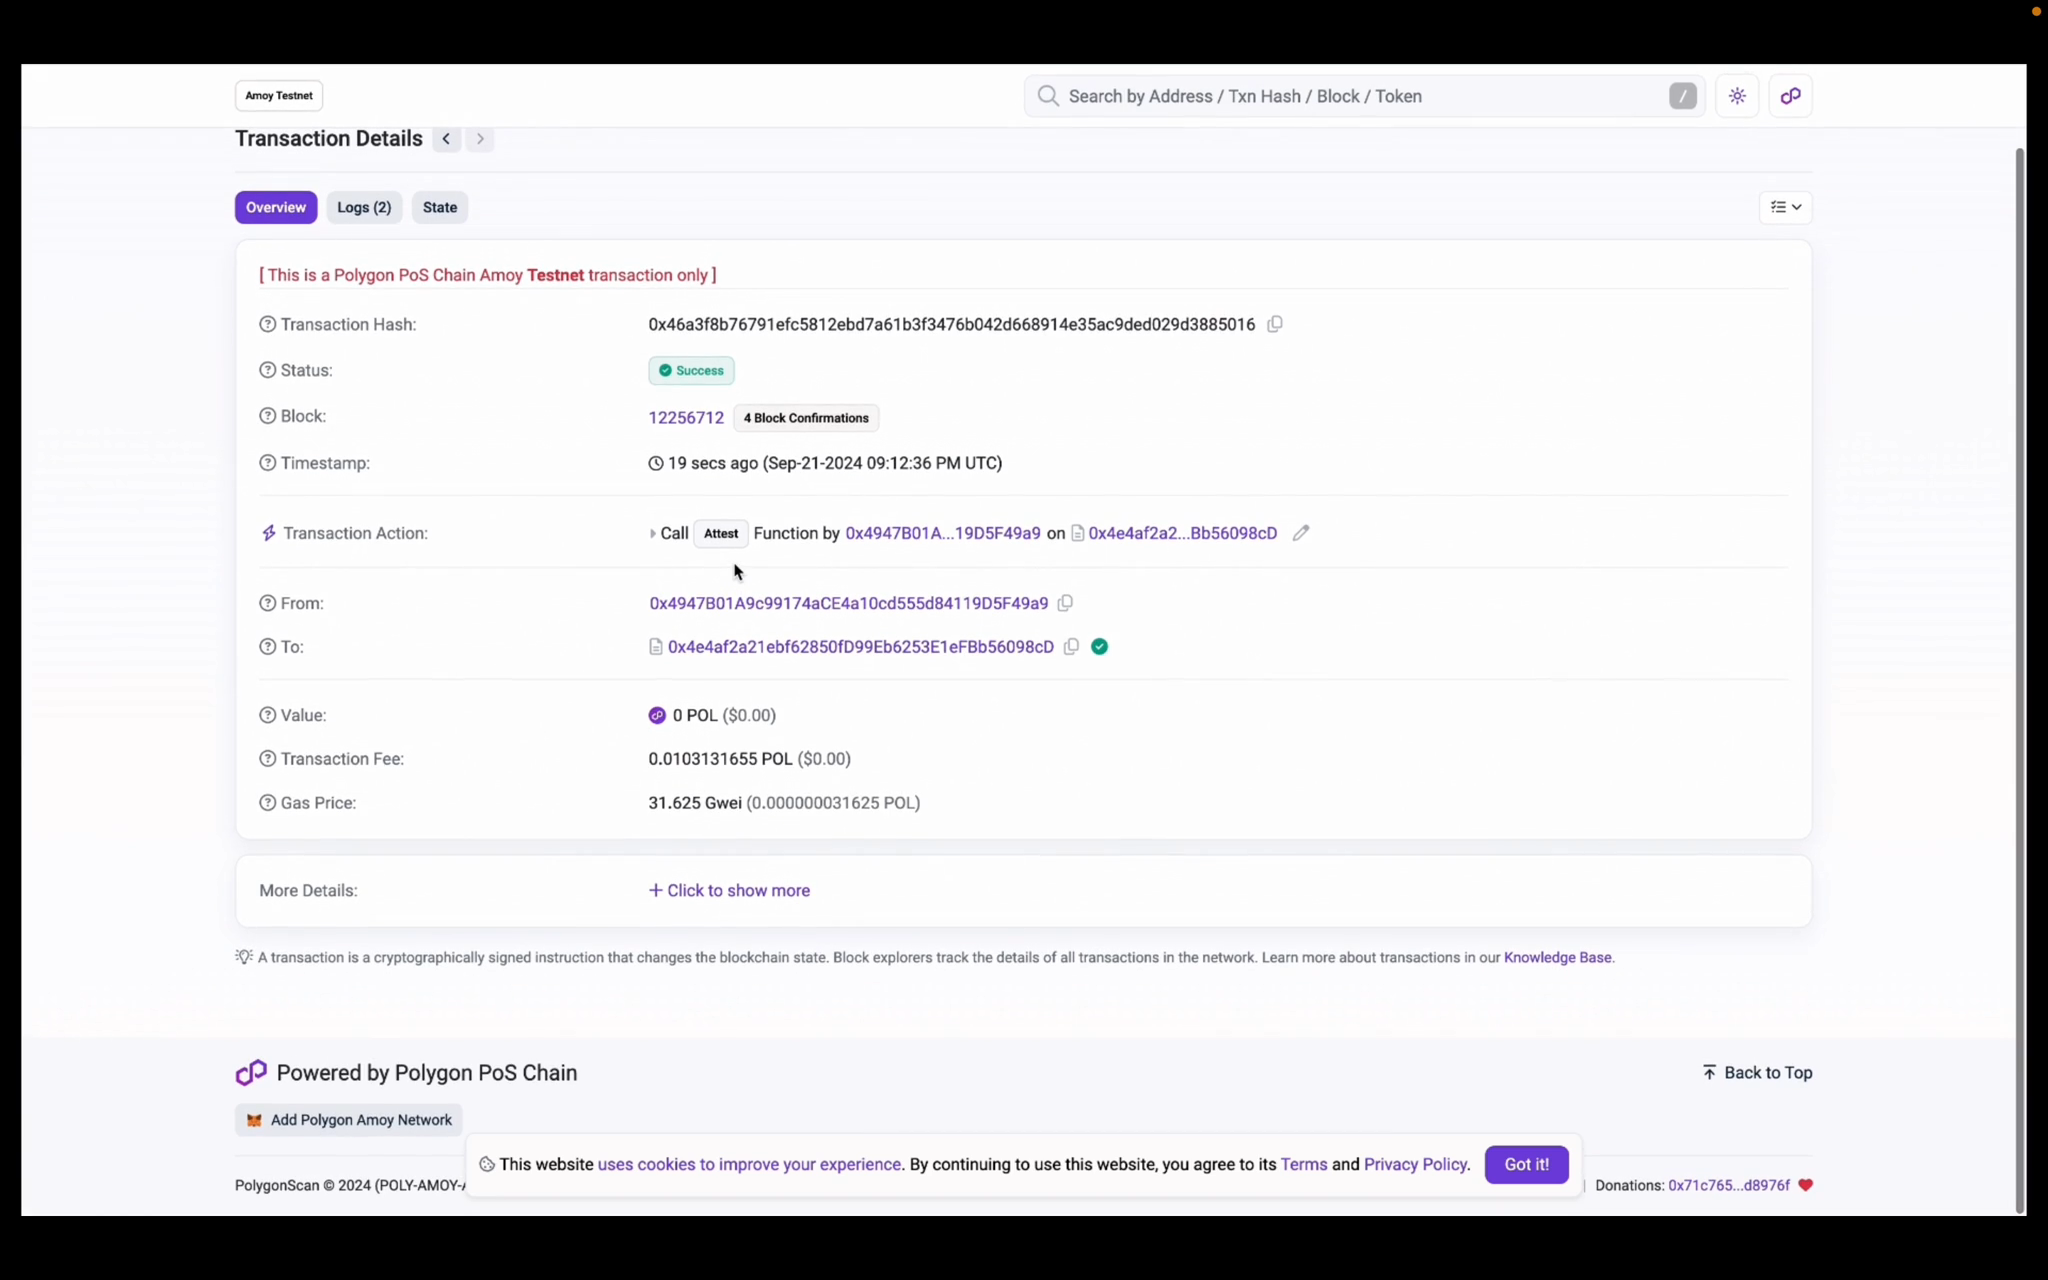Click help icon beside Transaction Fee

267,759
